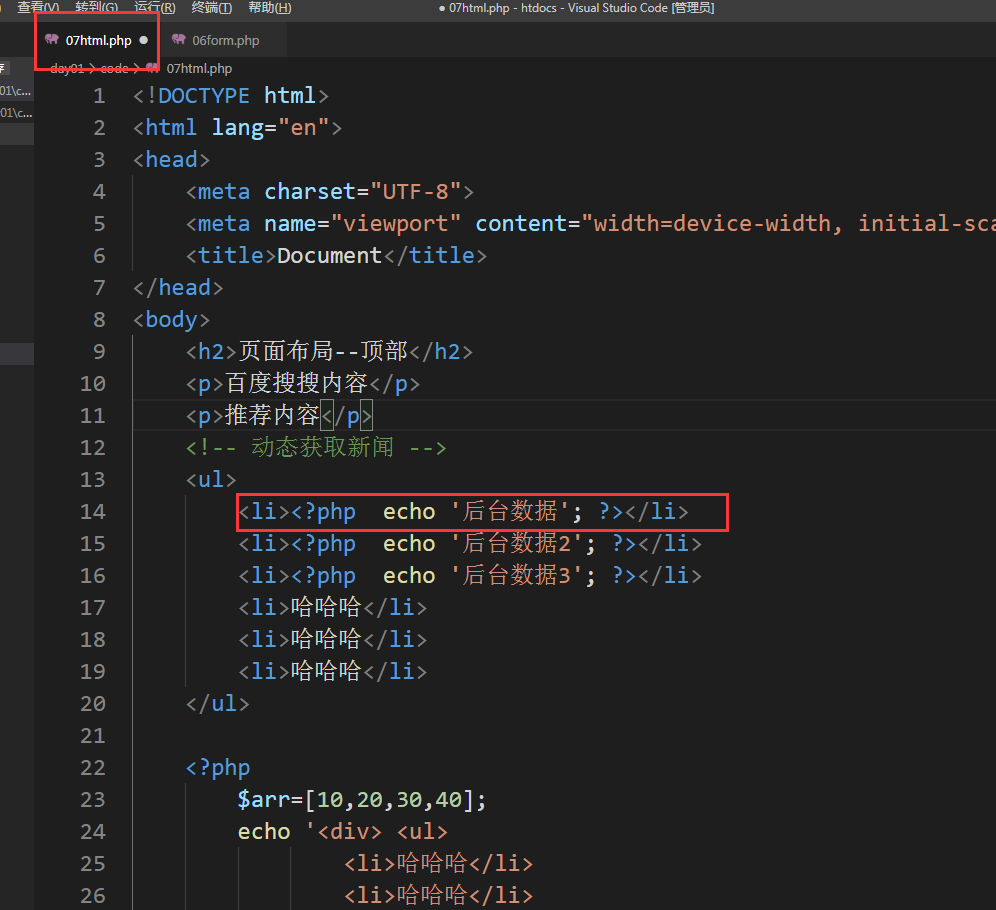Open the 帮助(H) menu

pyautogui.click(x=268, y=8)
